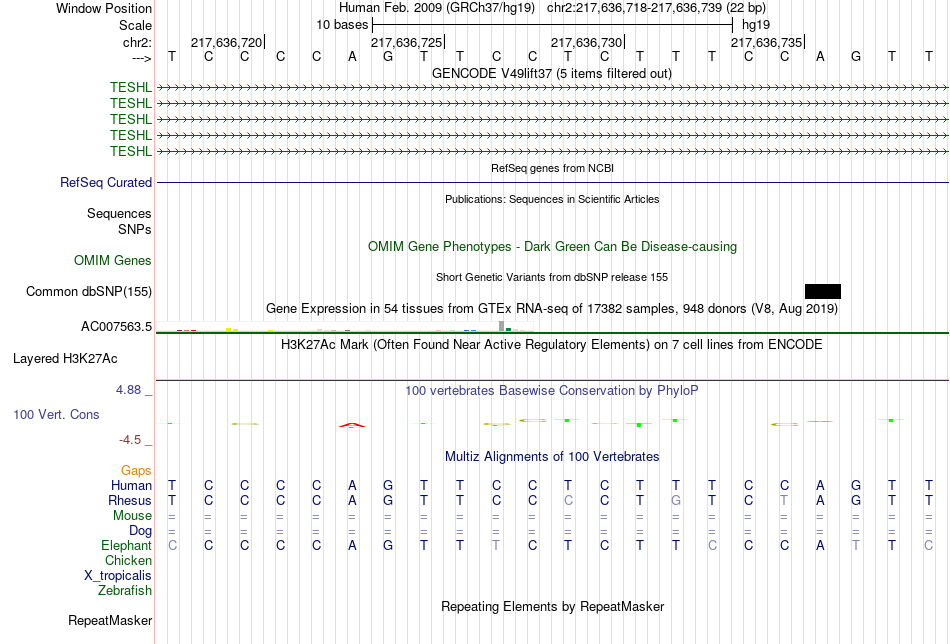Click the X_tropicalis alignment row label
Image resolution: width=950 pixels, height=644 pixels.
pos(118,576)
